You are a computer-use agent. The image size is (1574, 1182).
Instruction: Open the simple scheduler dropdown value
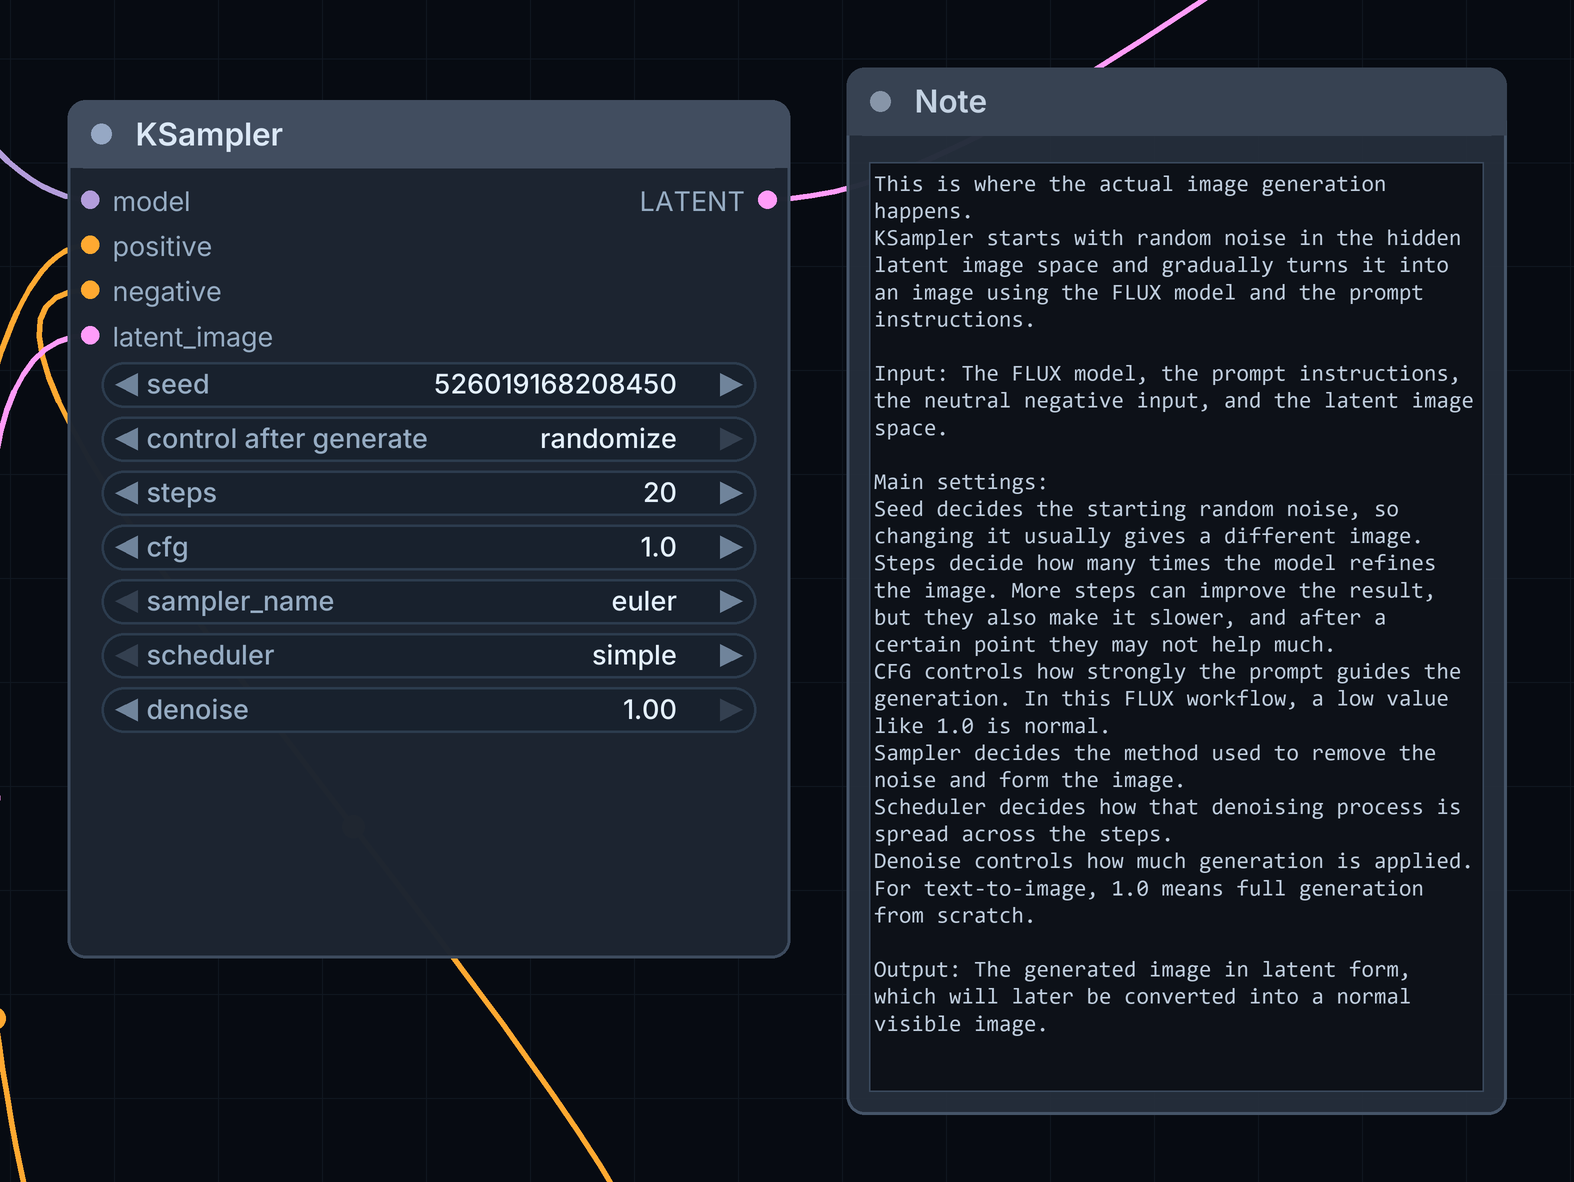pyautogui.click(x=634, y=655)
